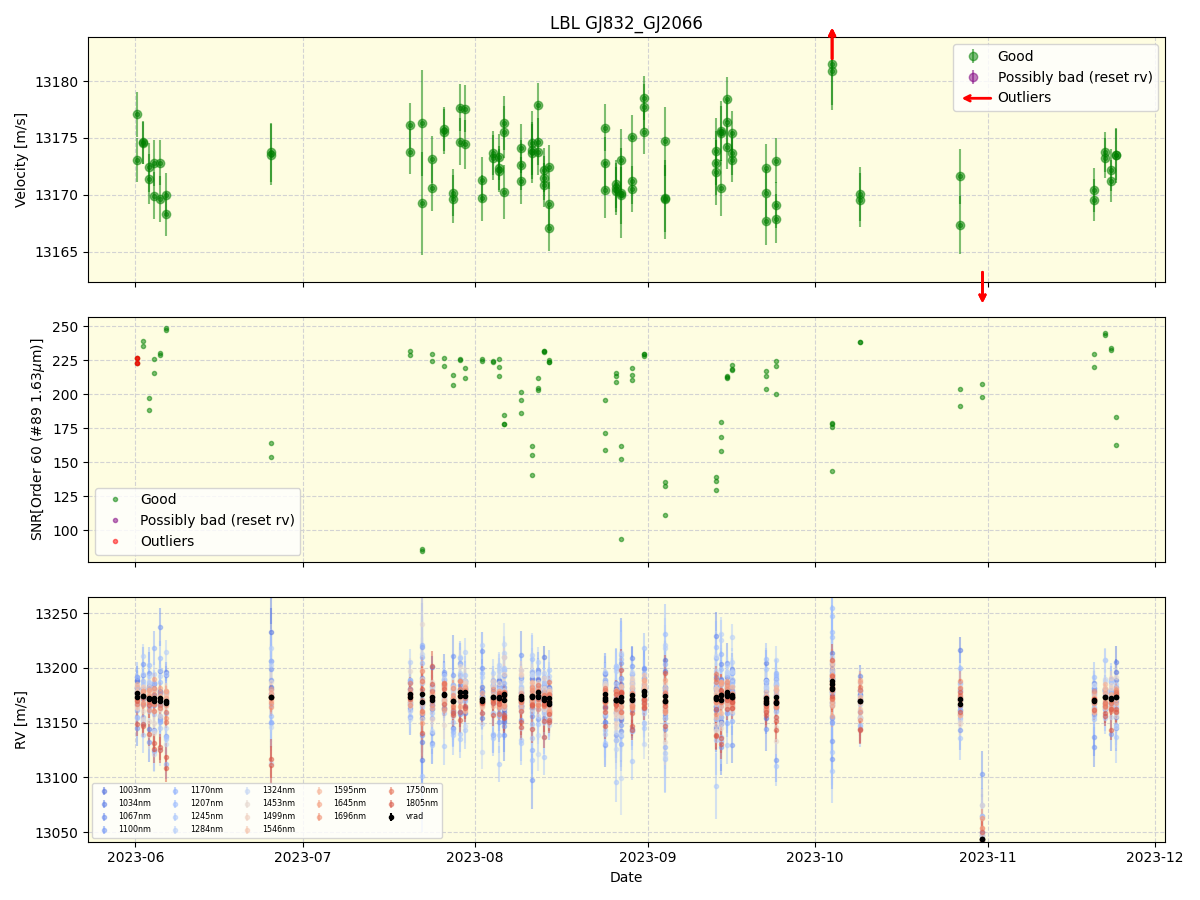Screen dimensions: 1200x900
Task: Click the 2023-12 date tick label
Action: [x=1155, y=857]
